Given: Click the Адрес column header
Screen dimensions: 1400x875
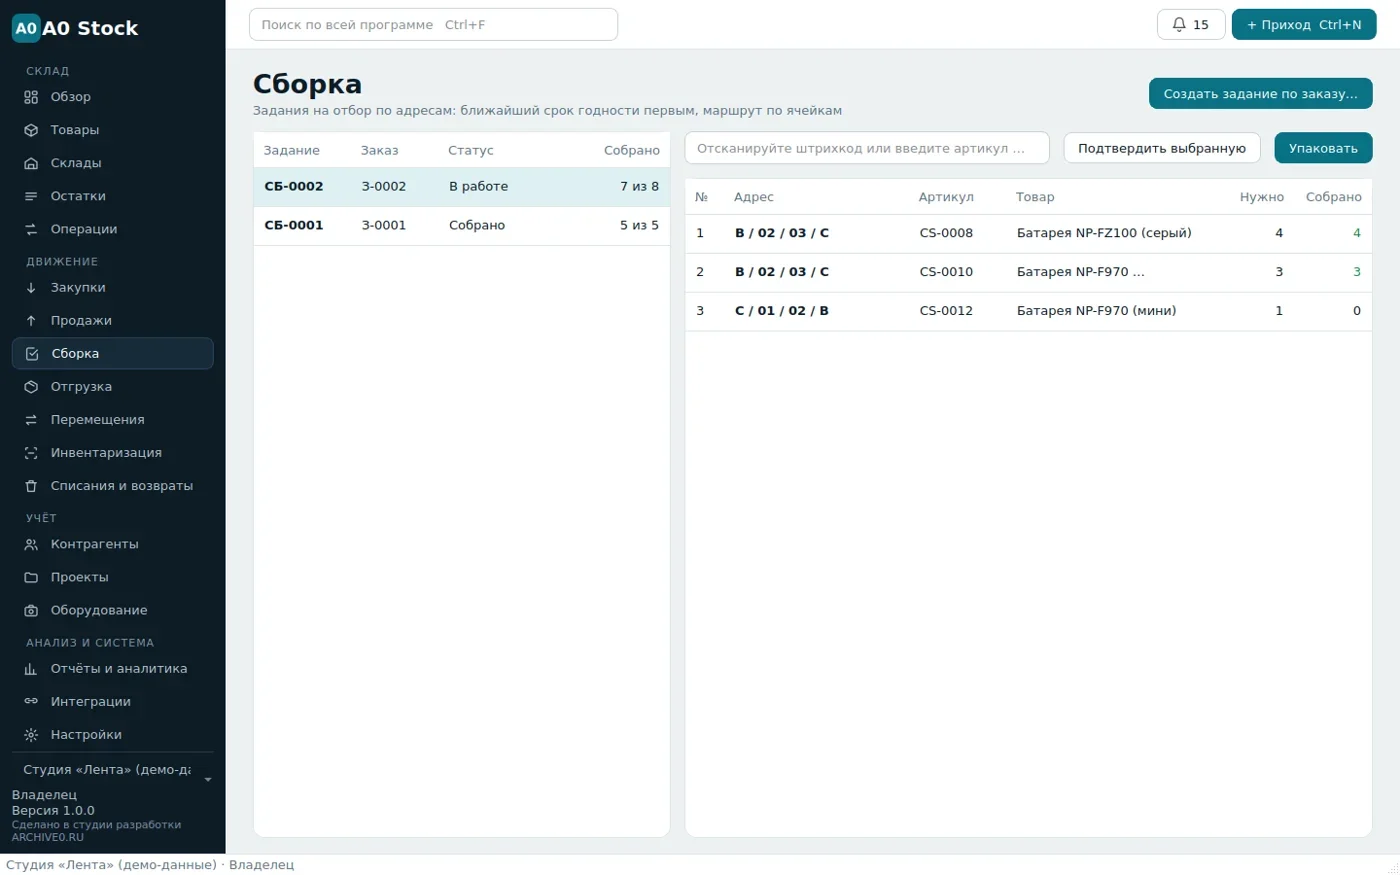Looking at the screenshot, I should tap(754, 197).
